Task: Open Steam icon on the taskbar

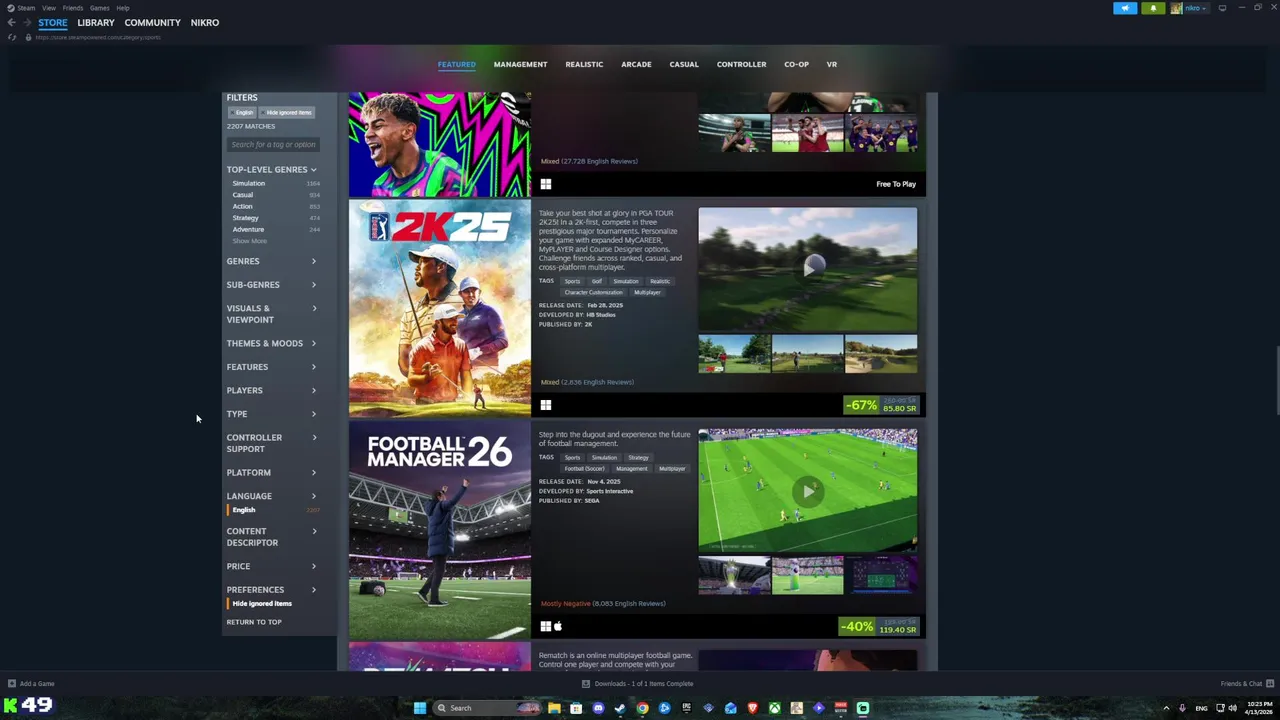Action: (x=620, y=708)
